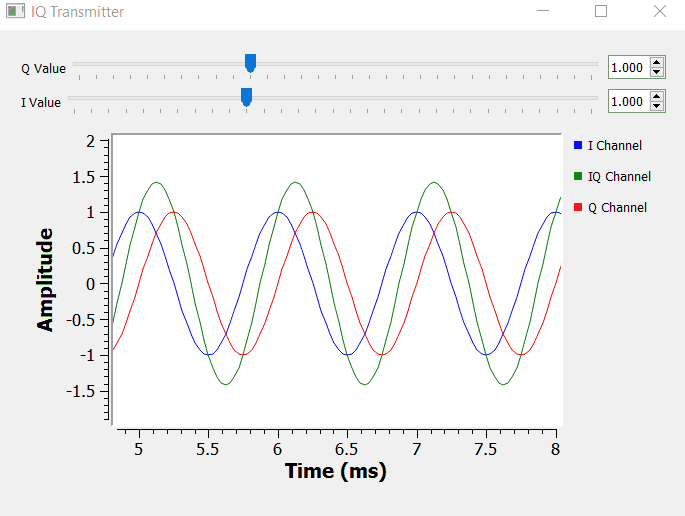
Task: Grab the I Value slider handle
Action: [246, 96]
